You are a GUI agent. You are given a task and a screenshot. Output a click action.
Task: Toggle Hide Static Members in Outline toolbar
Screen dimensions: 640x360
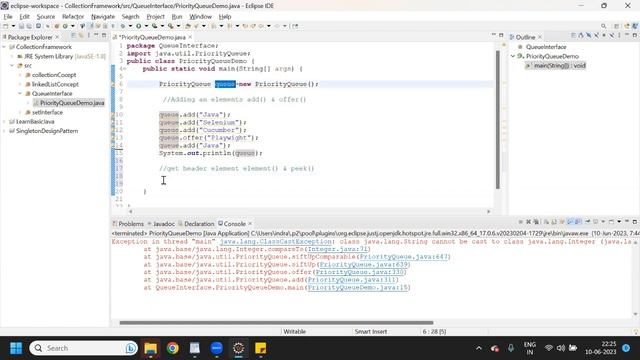coord(597,36)
